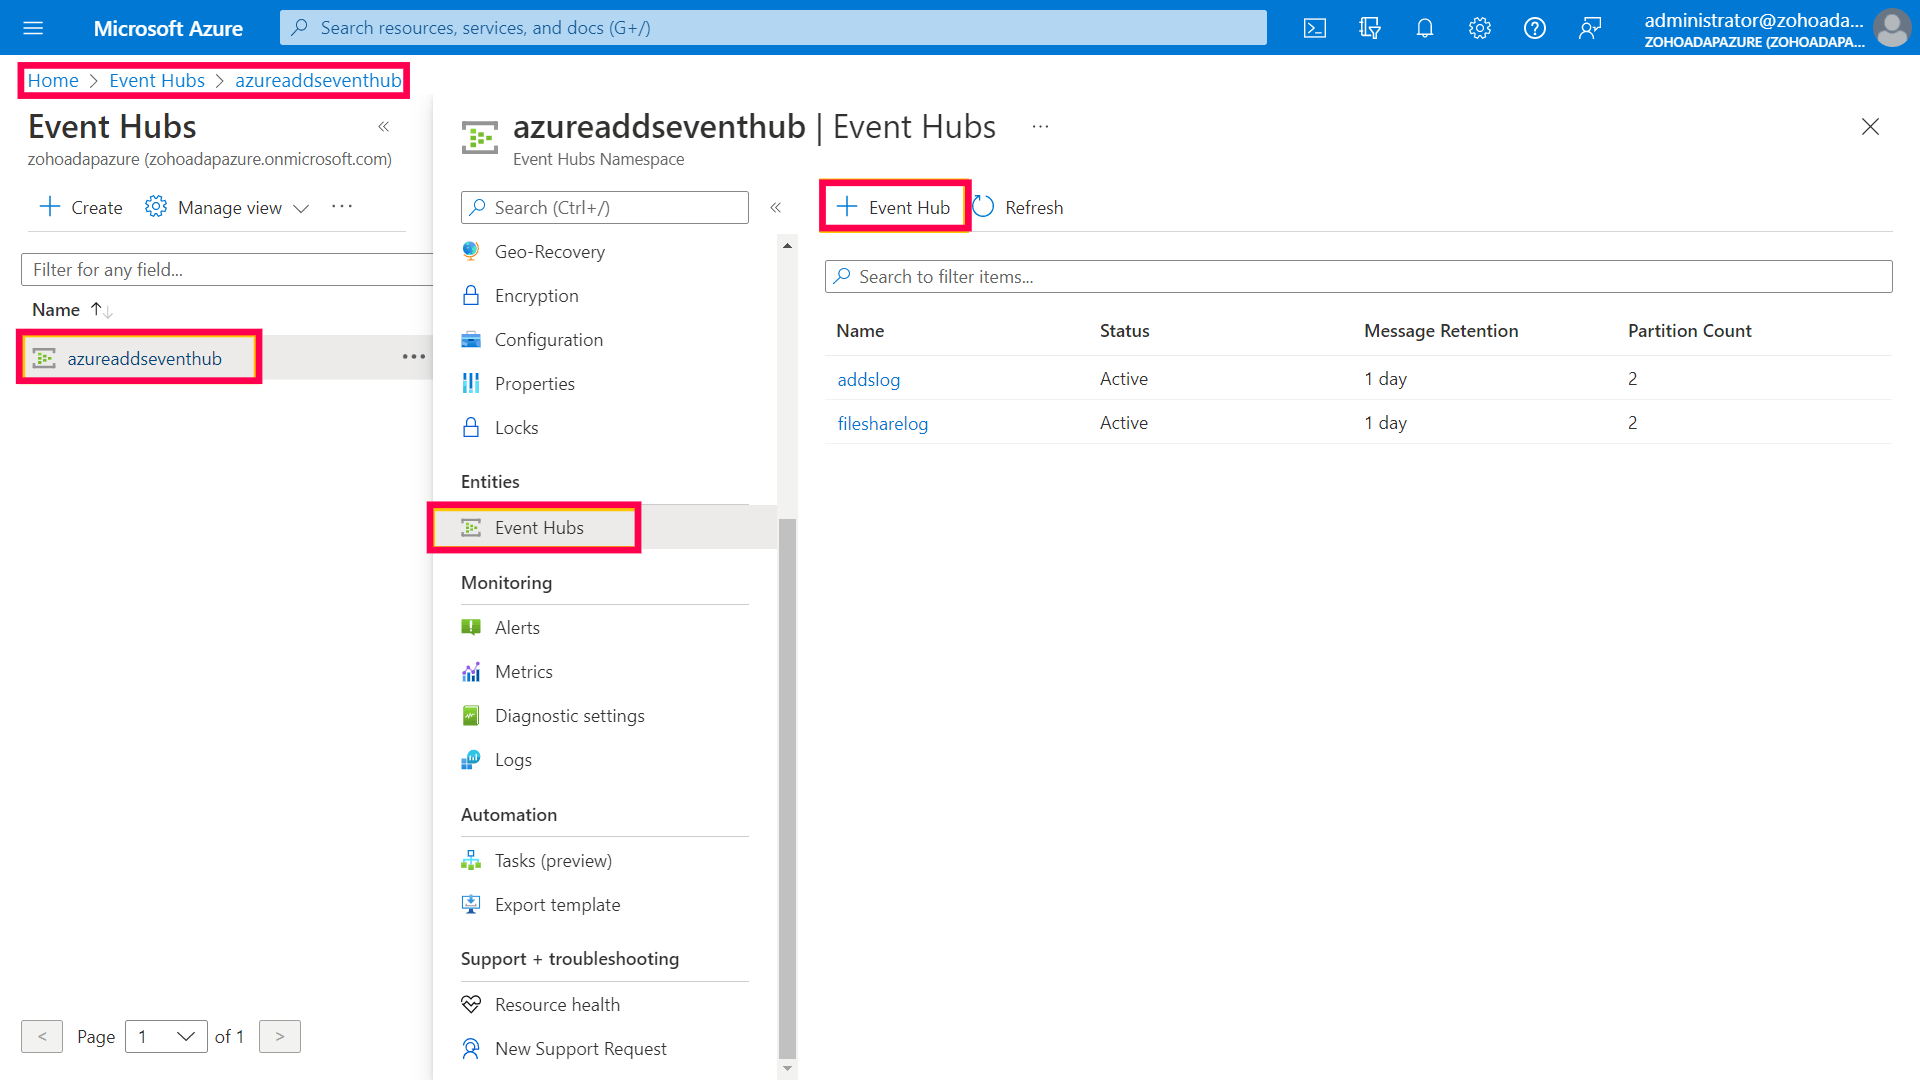
Task: Open the feedback icon in header
Action: coord(1590,28)
